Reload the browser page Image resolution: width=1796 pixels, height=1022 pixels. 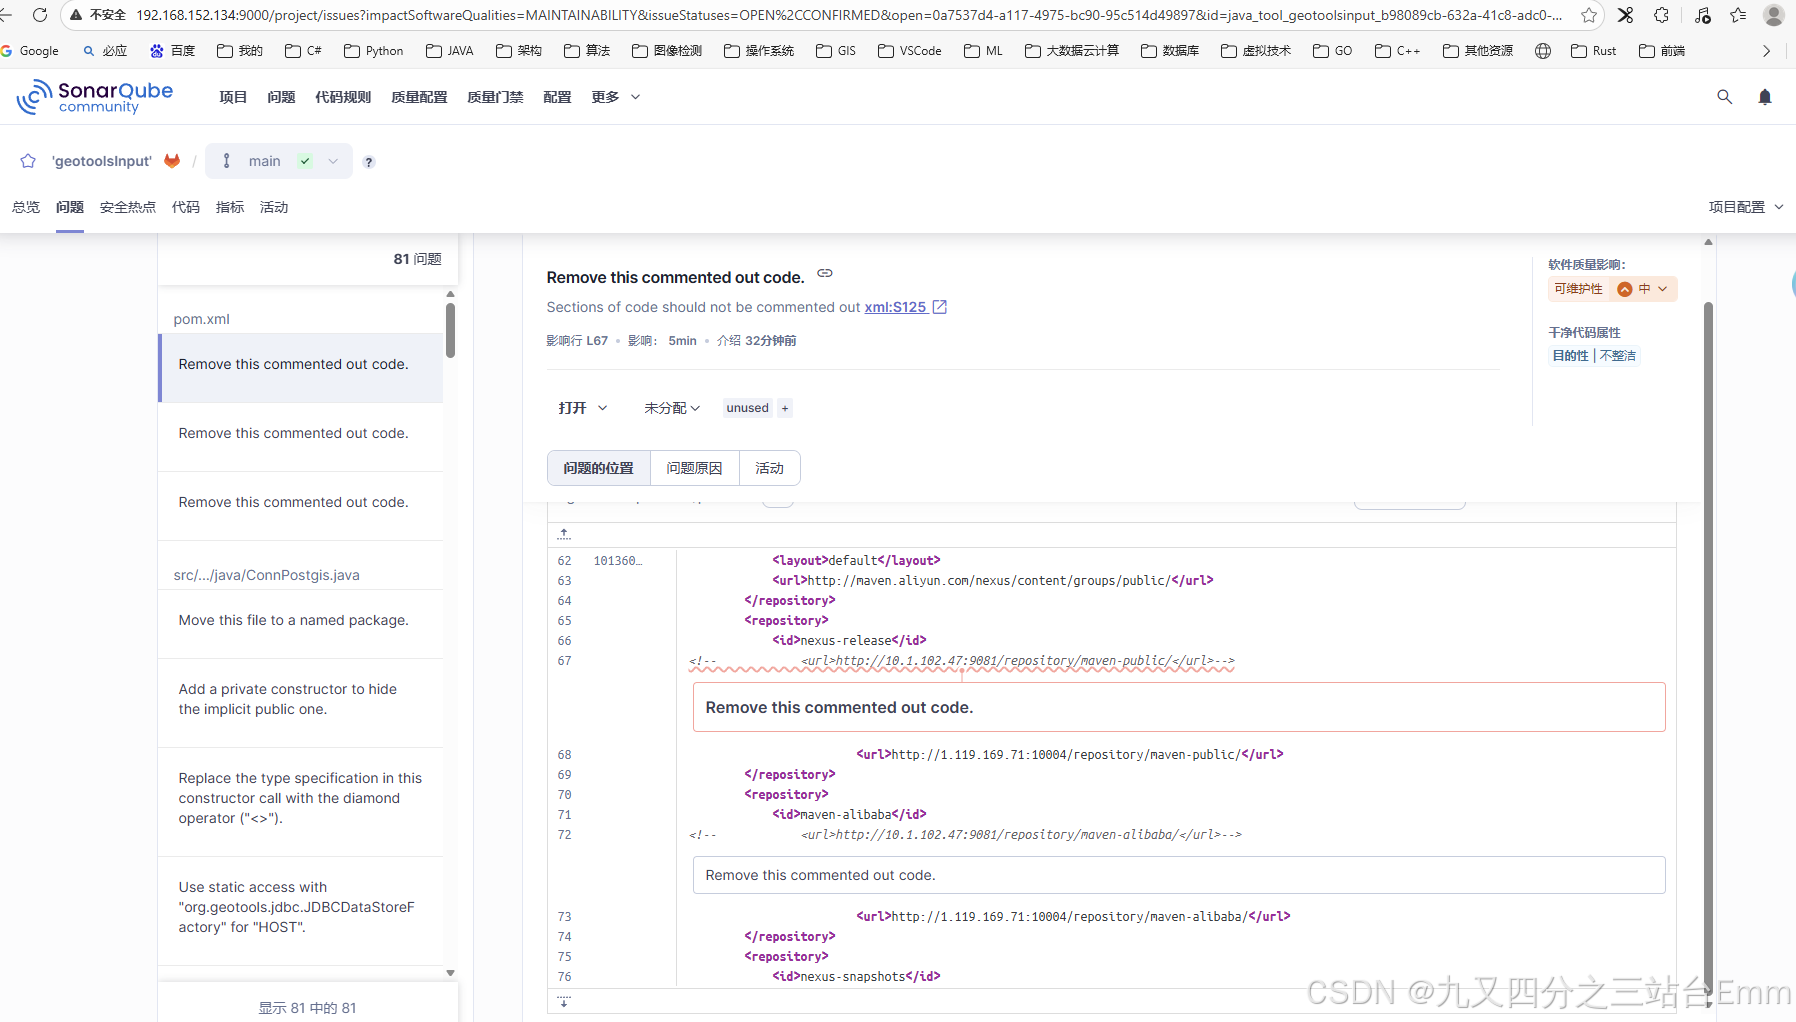coord(40,15)
